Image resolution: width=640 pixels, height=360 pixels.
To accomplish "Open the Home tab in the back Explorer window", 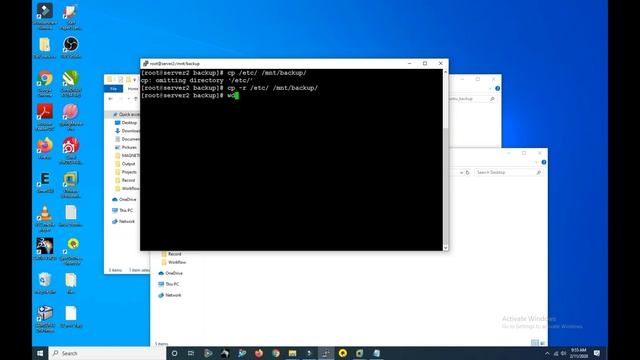I will (133, 89).
